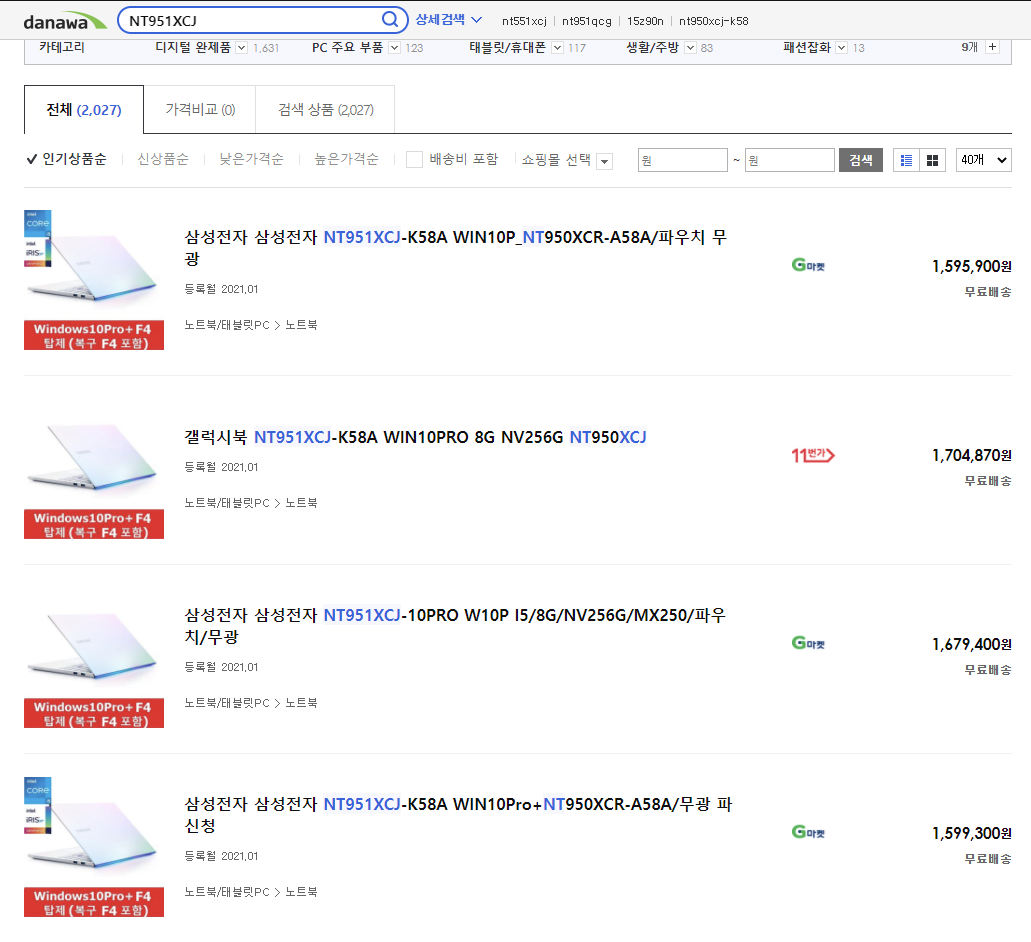1031x942 pixels.
Task: Click related keyword nt951qcg
Action: 587,21
